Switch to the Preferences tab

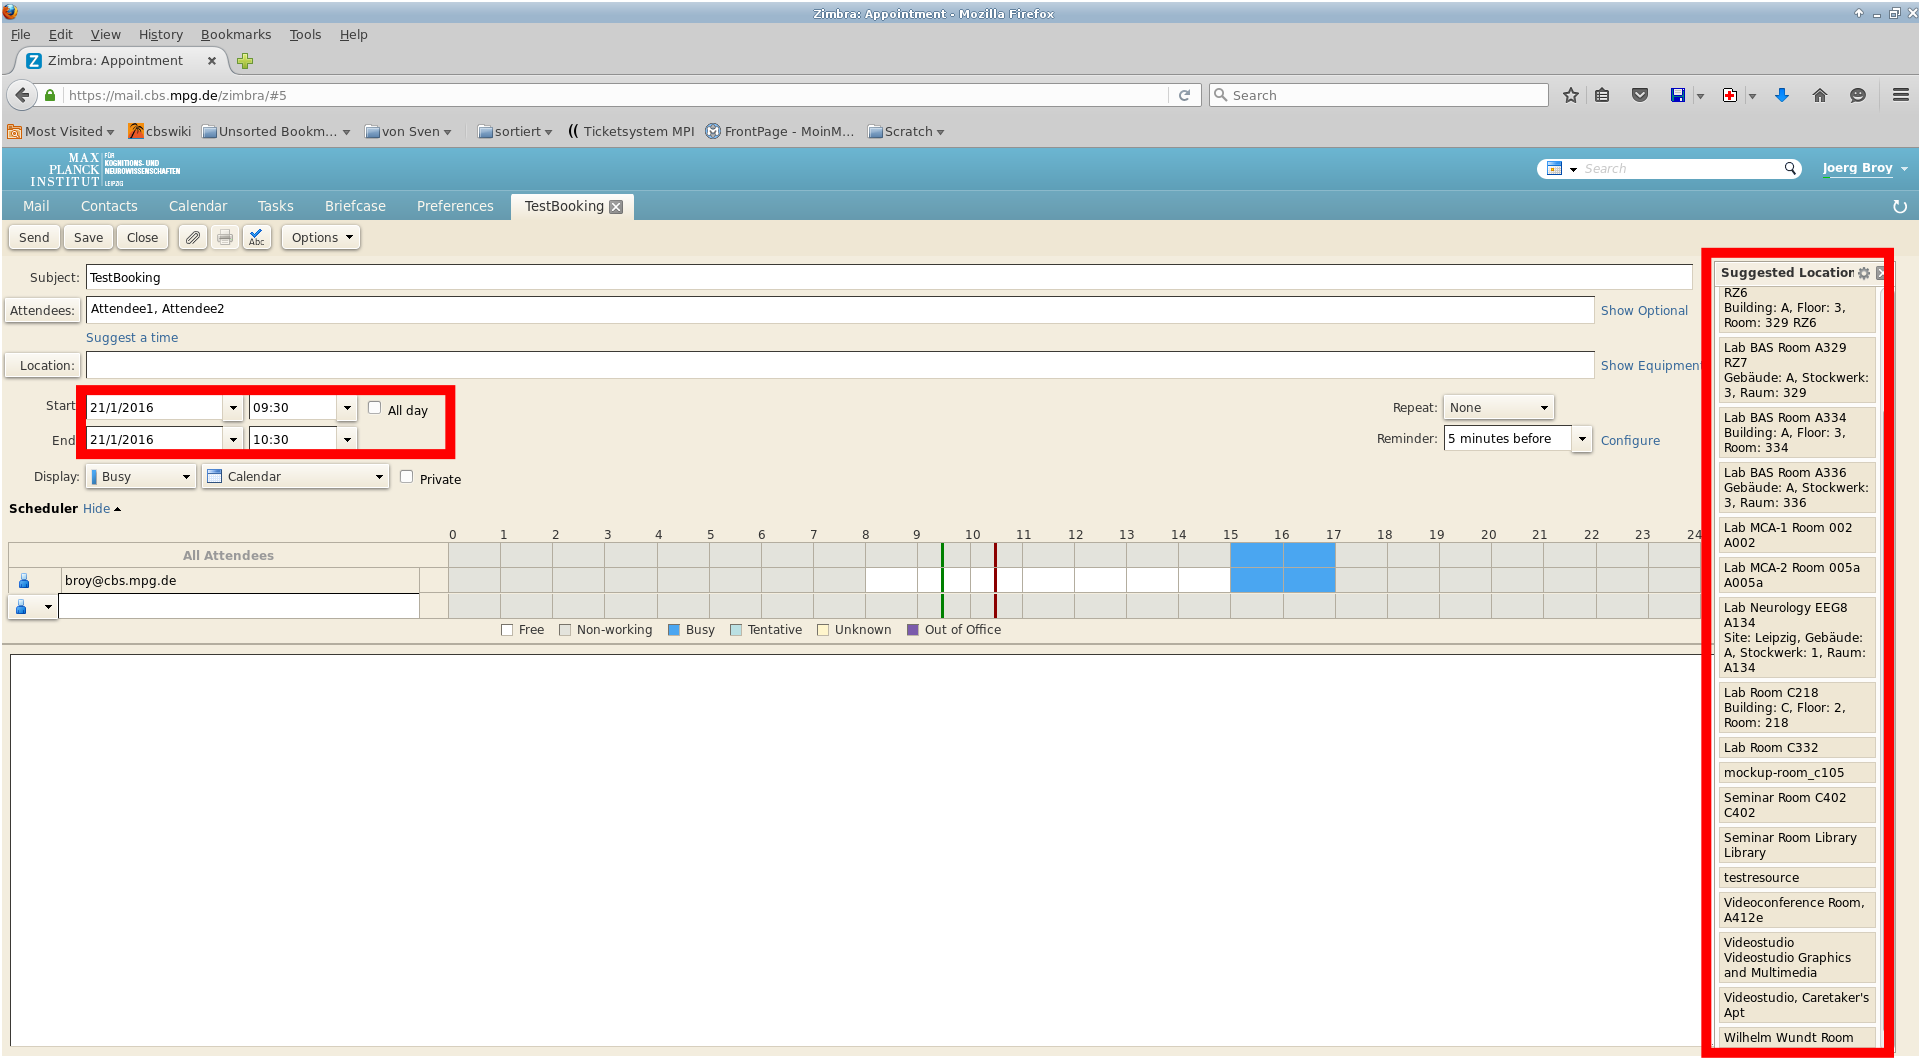(x=455, y=207)
